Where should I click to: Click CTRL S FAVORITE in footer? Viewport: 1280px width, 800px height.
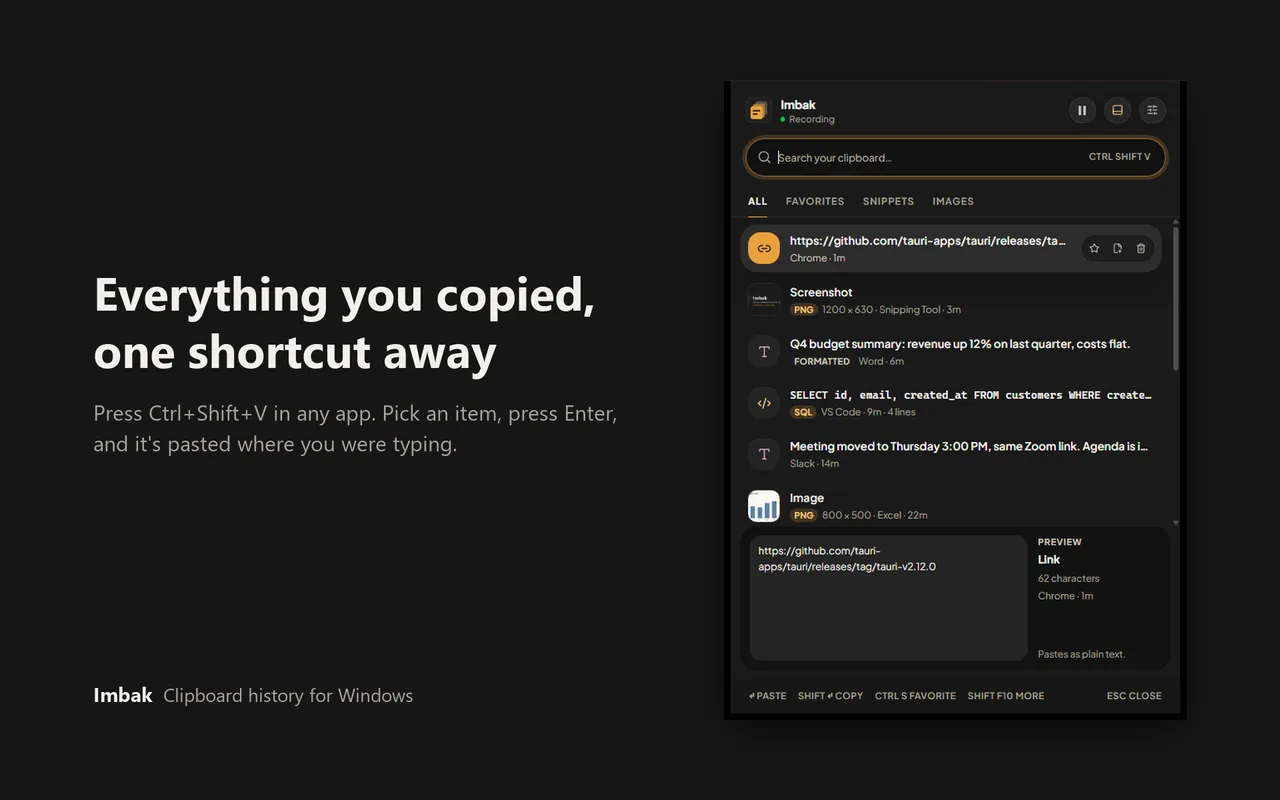point(915,696)
